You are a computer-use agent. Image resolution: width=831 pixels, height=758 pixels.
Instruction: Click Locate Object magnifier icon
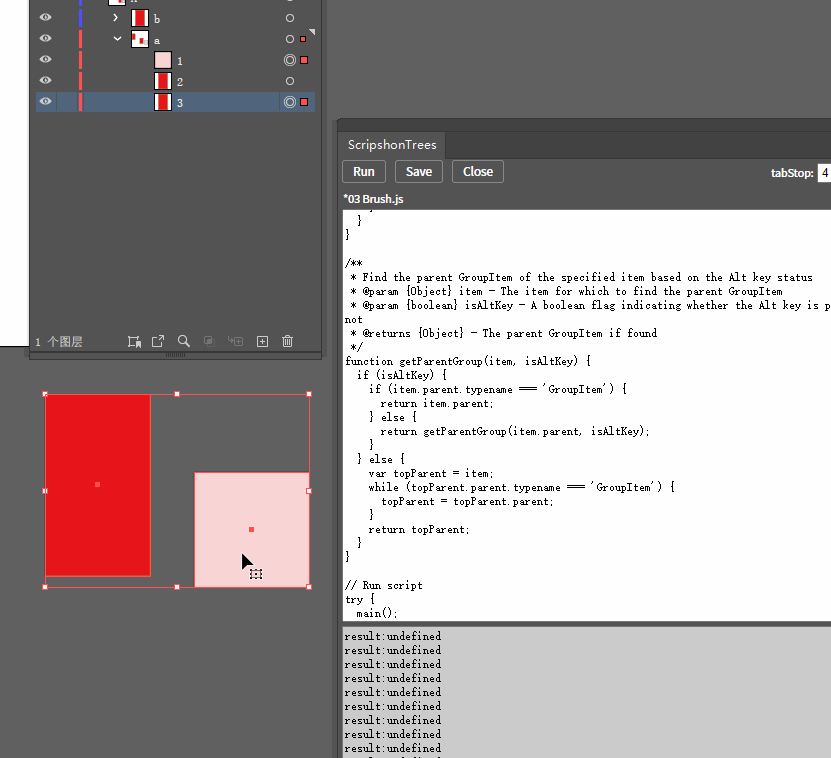[x=183, y=341]
